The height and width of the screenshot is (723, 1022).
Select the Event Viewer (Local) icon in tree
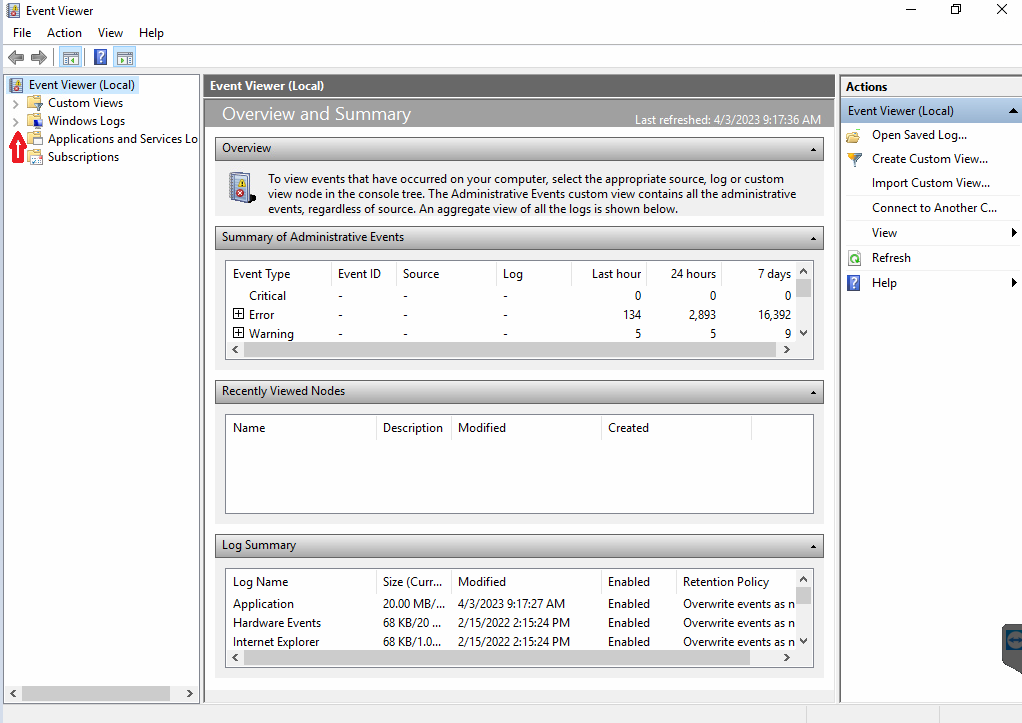point(15,84)
